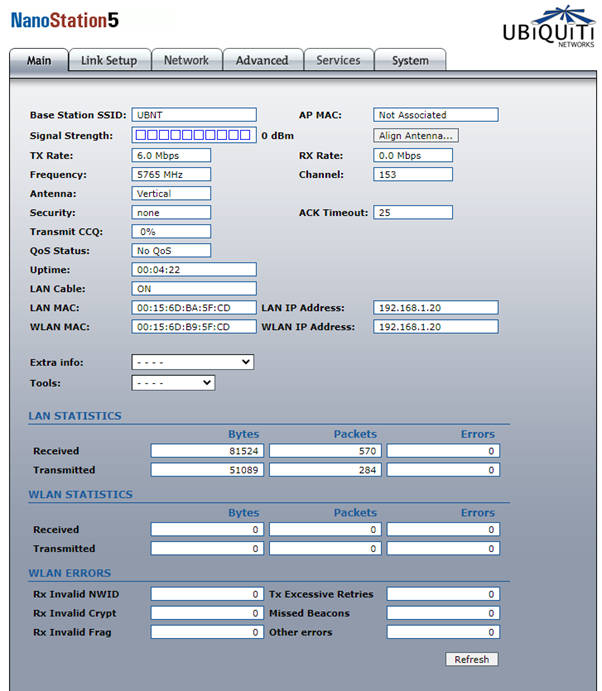Go to the Advanced tab
602x691 pixels.
pos(262,61)
